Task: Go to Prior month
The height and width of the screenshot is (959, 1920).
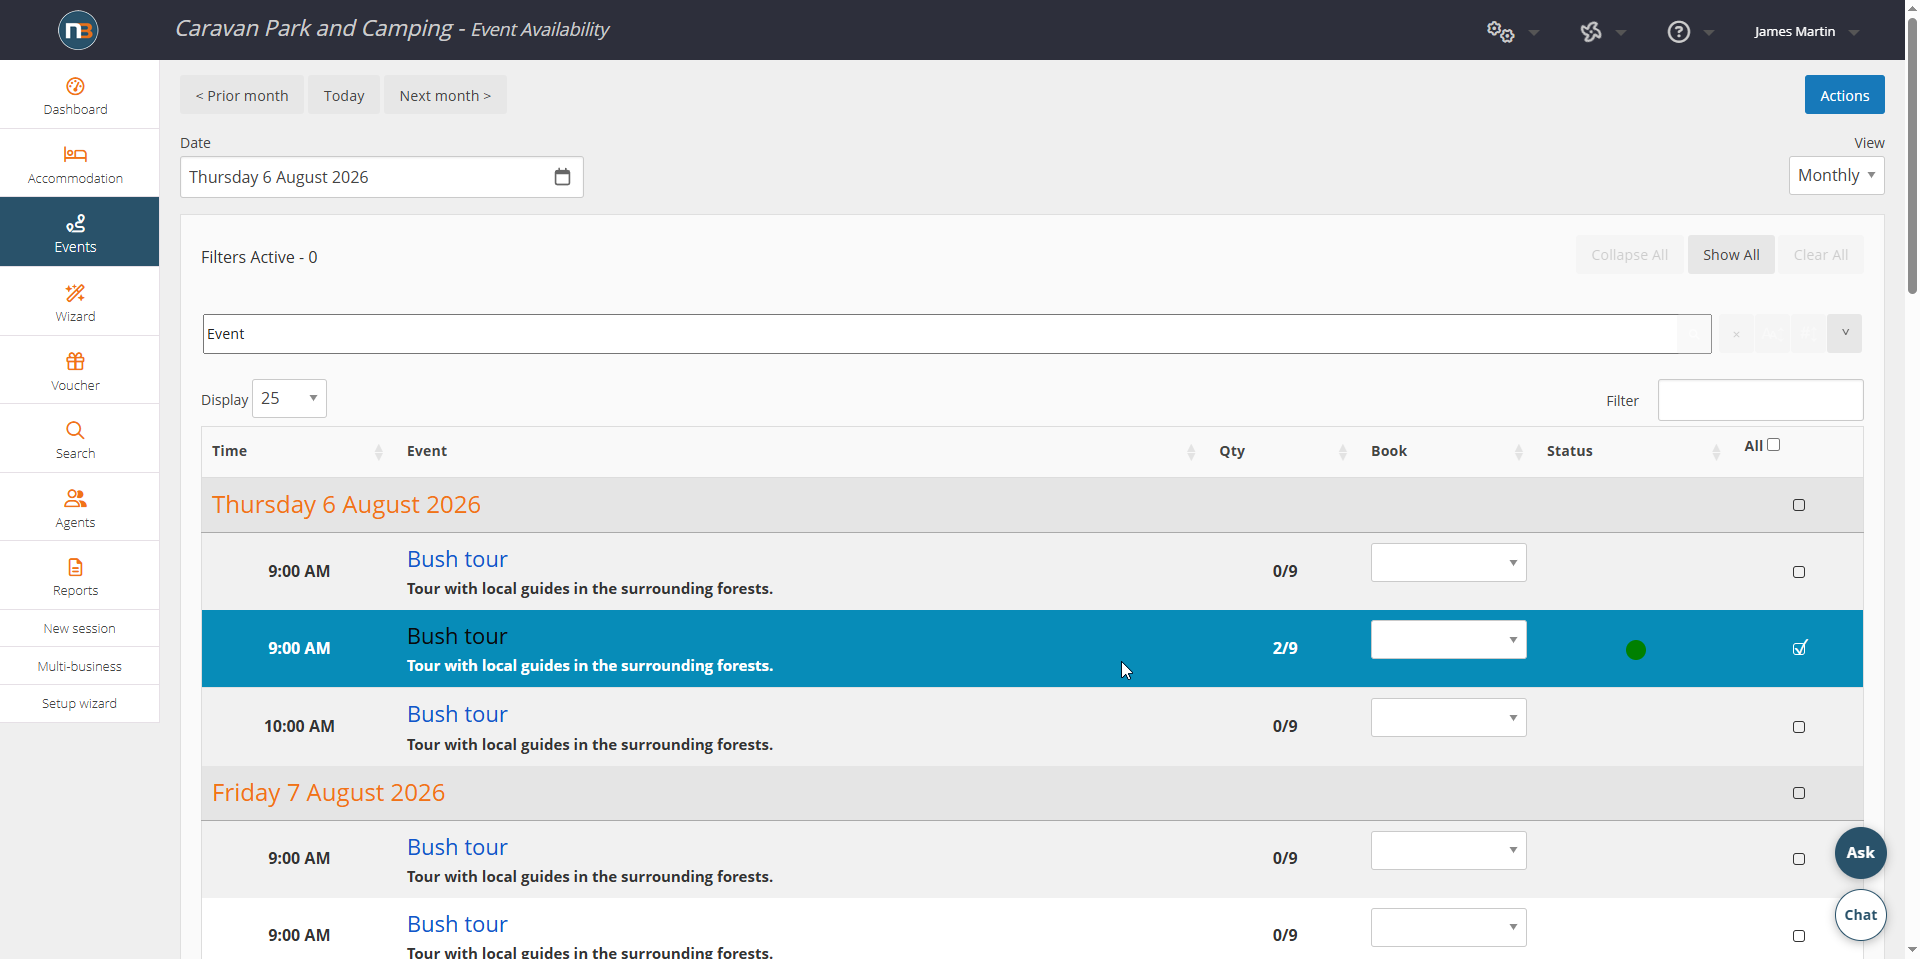Action: coord(242,96)
